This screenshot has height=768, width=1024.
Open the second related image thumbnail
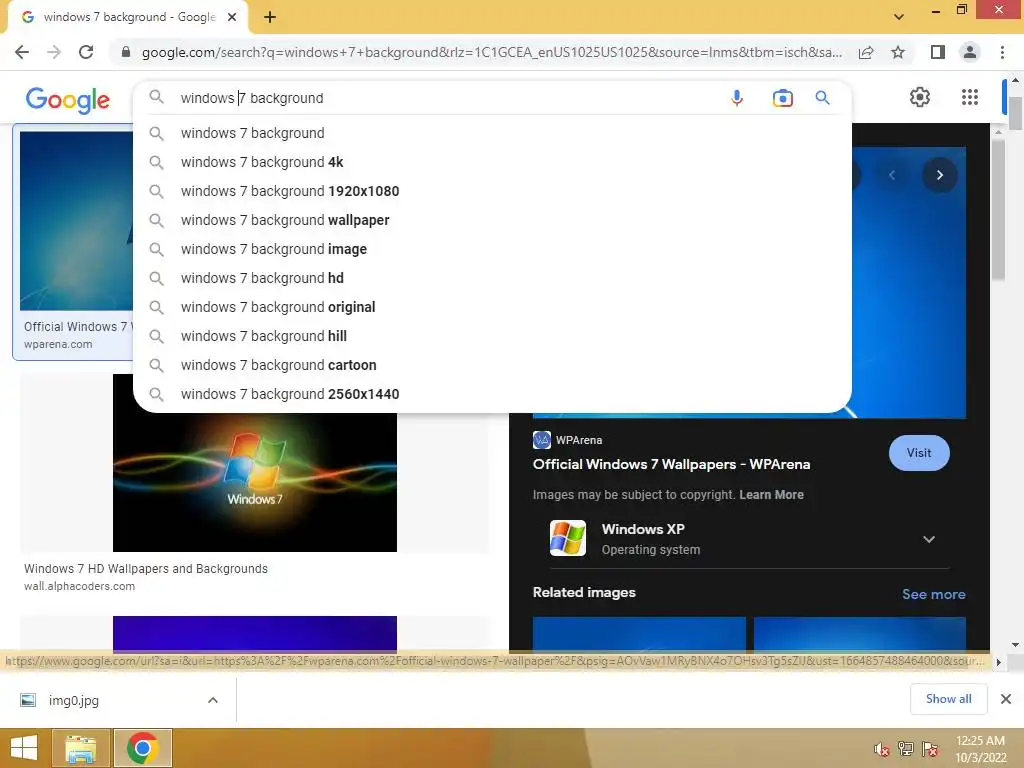point(859,634)
